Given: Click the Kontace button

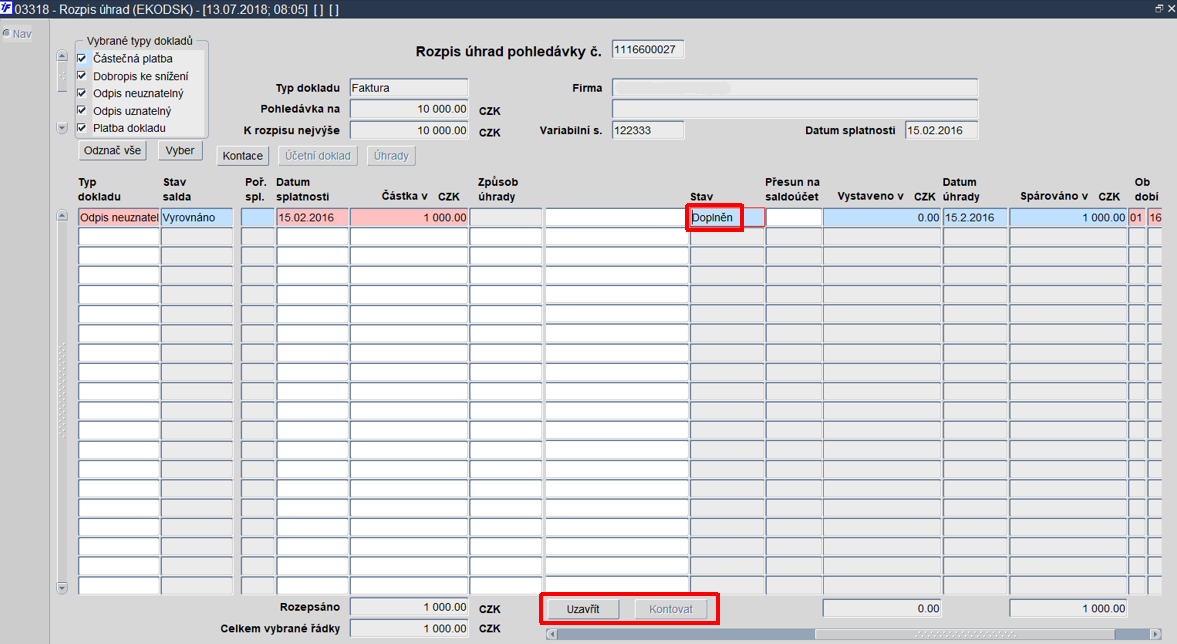Looking at the screenshot, I should pos(242,155).
